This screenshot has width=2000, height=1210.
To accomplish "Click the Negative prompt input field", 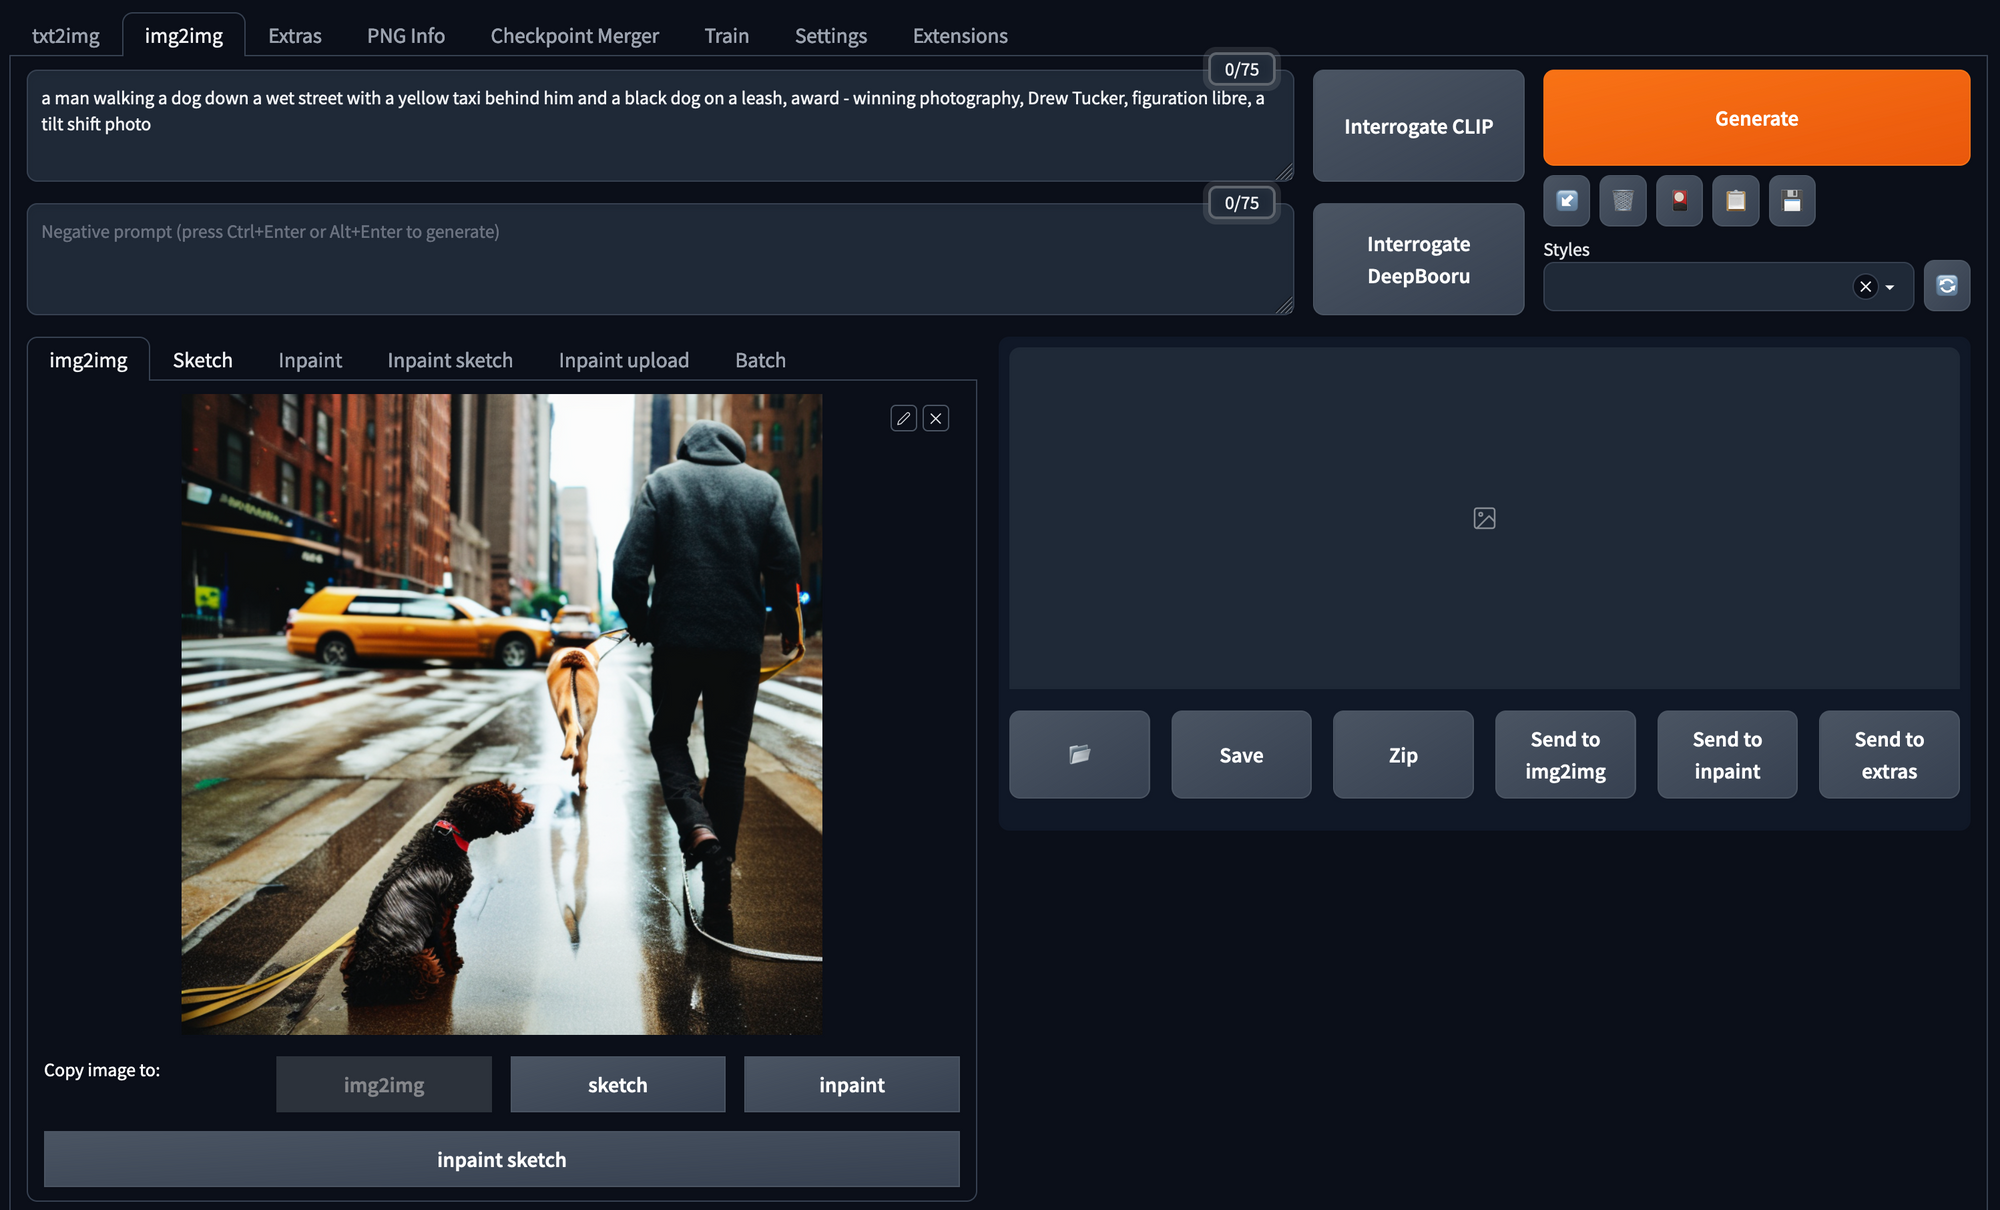I will point(659,256).
